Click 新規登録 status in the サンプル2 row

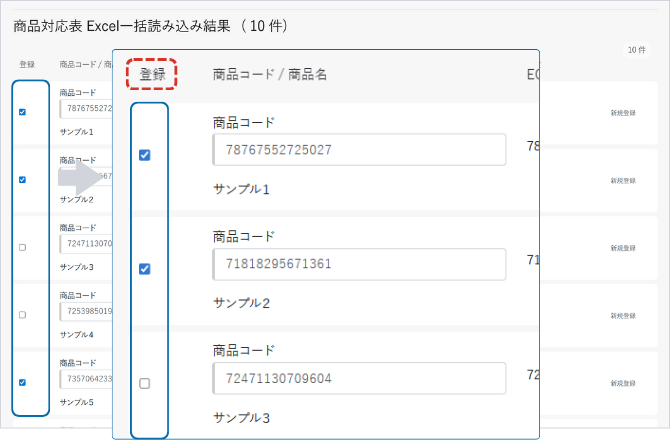coord(623,180)
